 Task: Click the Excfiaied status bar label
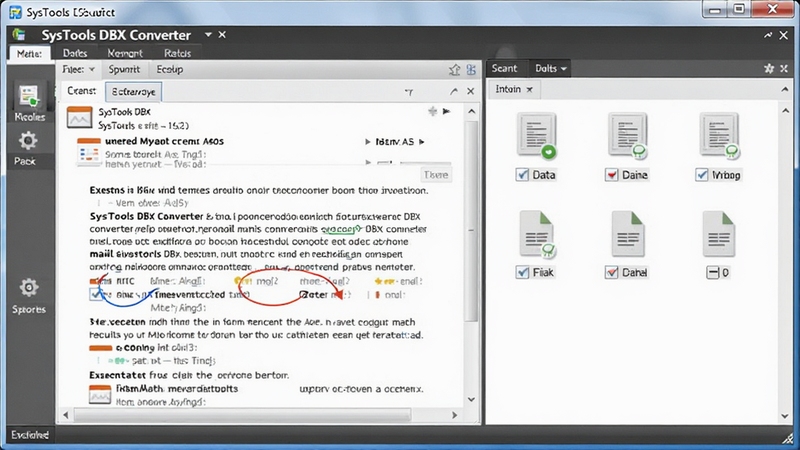point(30,435)
